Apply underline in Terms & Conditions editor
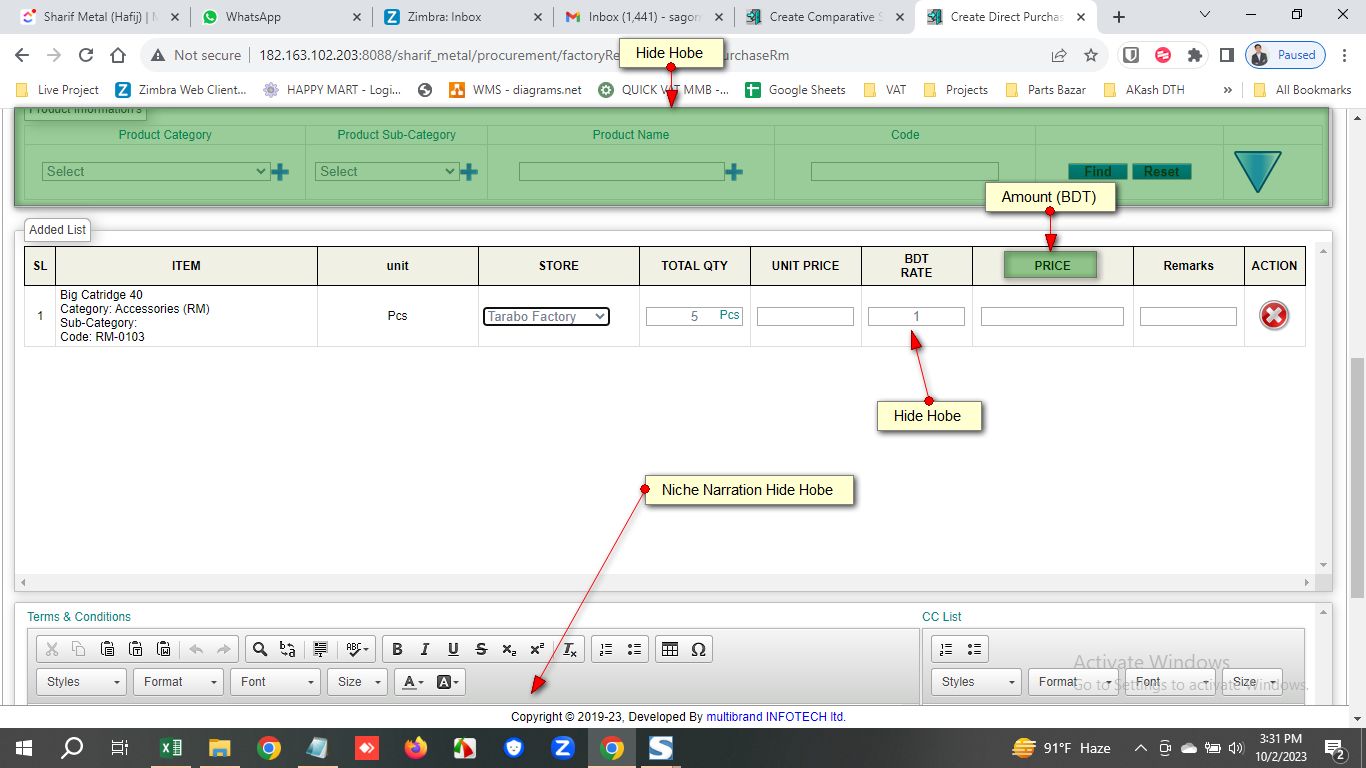Viewport: 1366px width, 768px height. coord(453,649)
